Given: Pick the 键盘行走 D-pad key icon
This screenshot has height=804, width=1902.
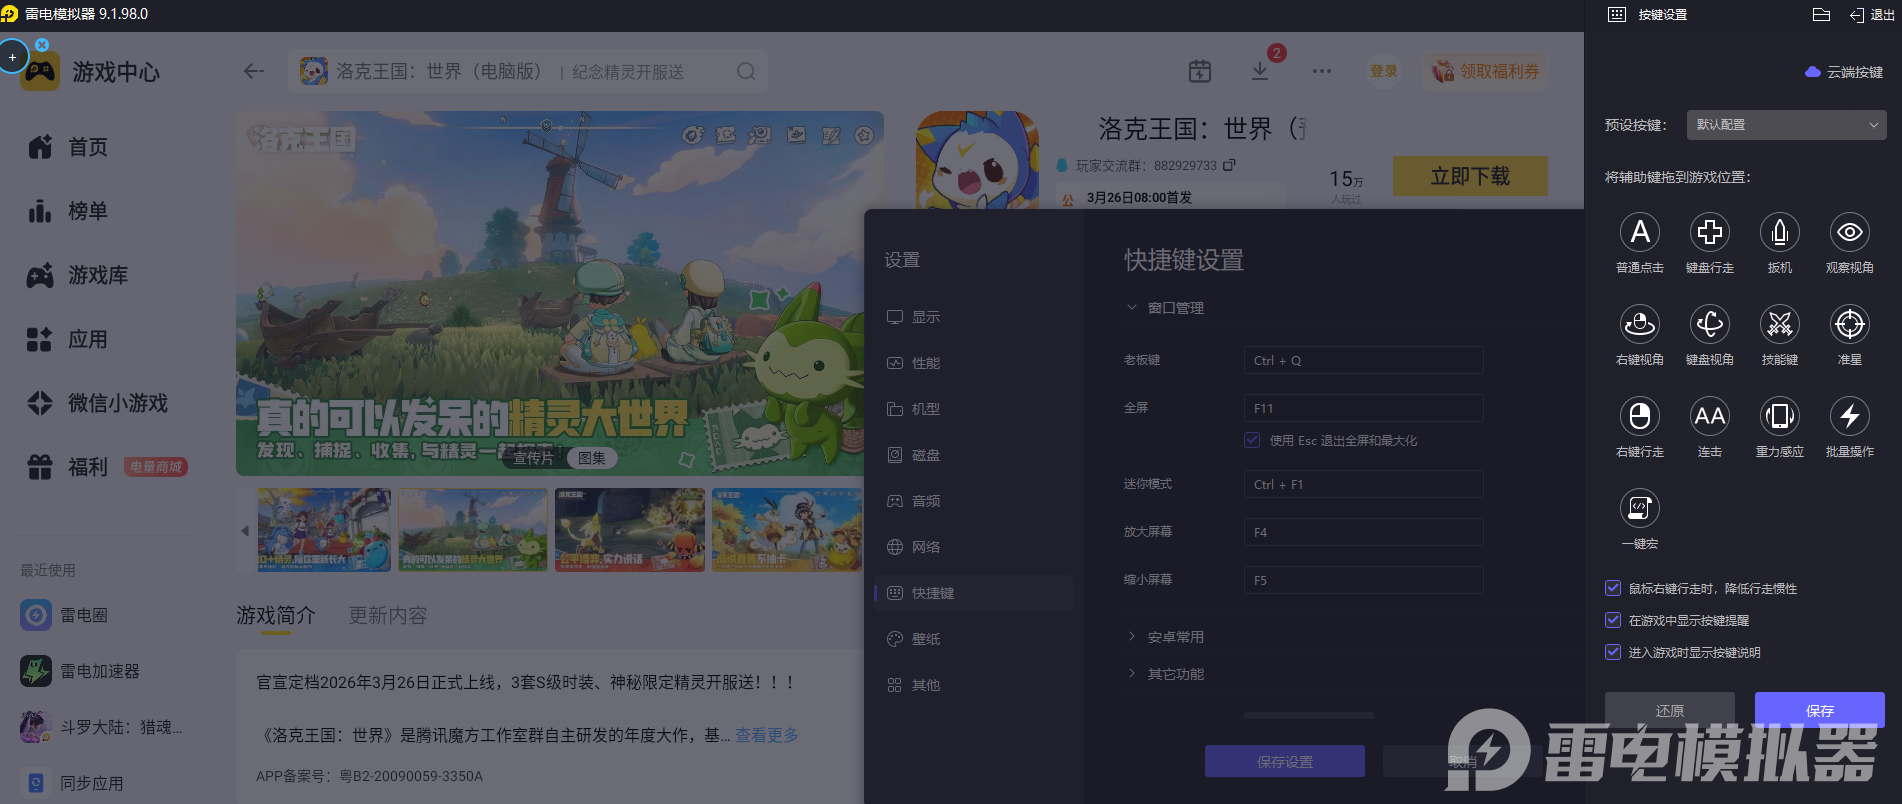Looking at the screenshot, I should pyautogui.click(x=1710, y=232).
